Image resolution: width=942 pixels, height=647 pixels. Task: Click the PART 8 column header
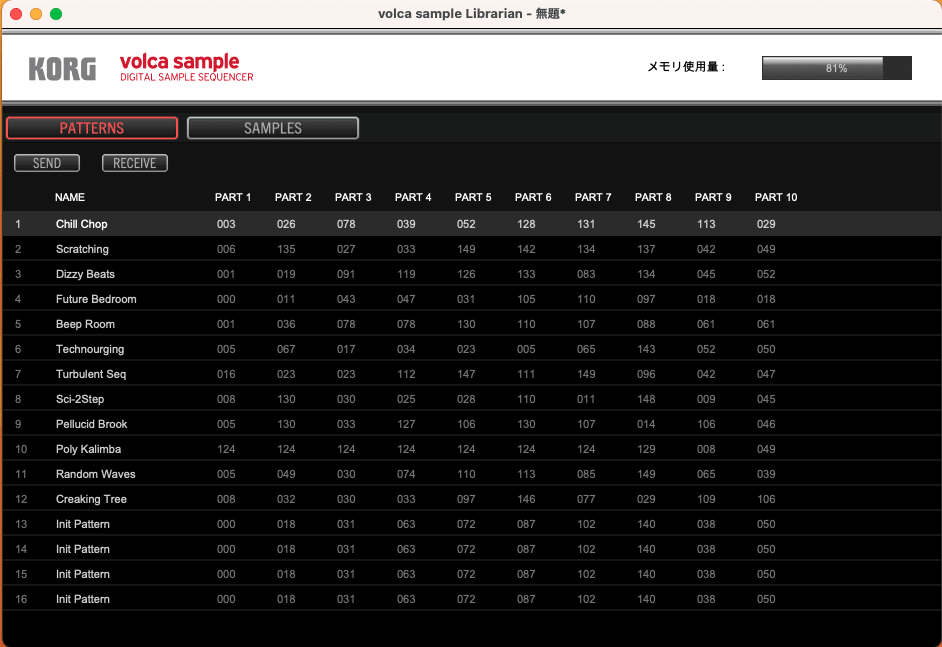[x=653, y=197]
